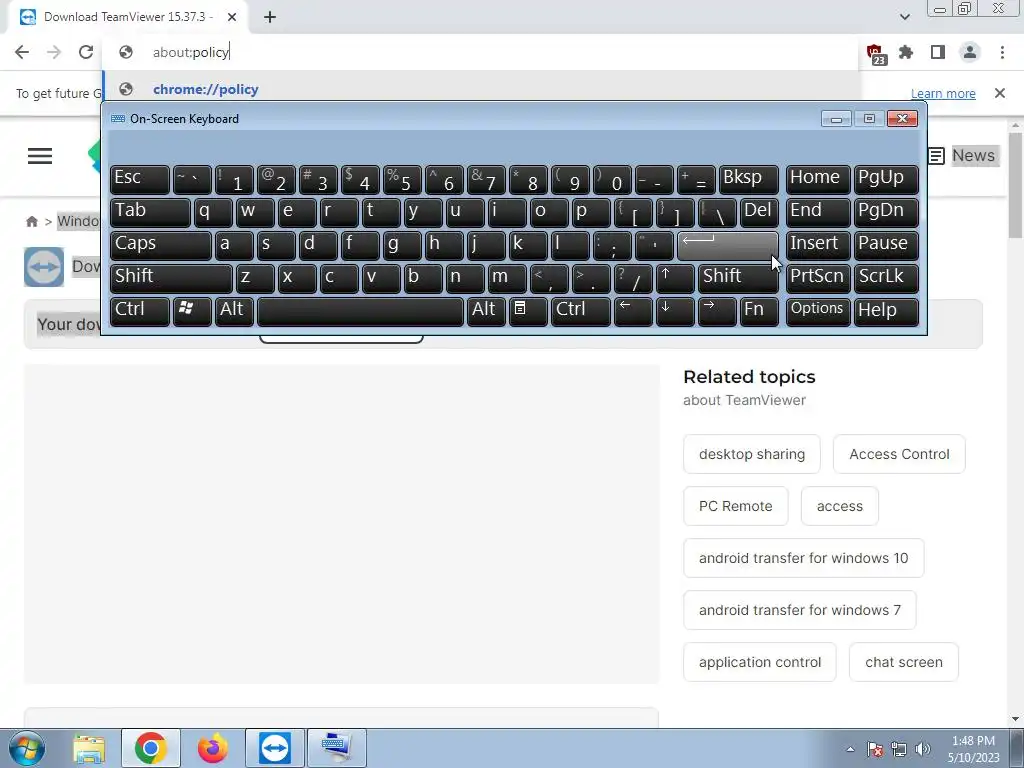Hit the up arrow key
The width and height of the screenshot is (1024, 768).
click(675, 278)
